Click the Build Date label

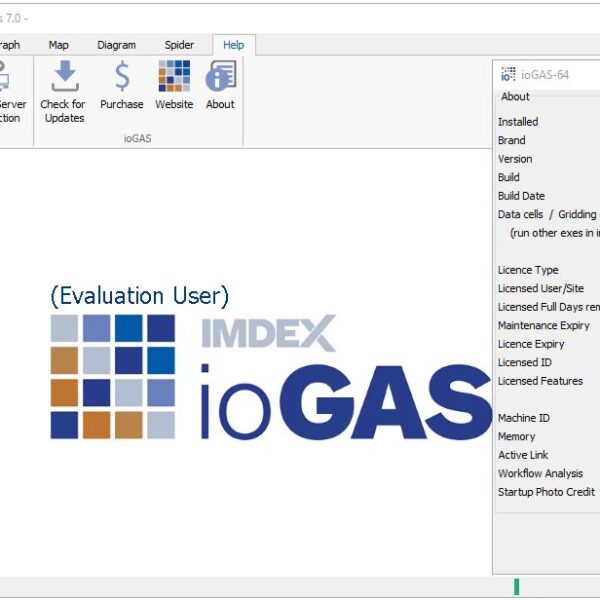pos(521,196)
